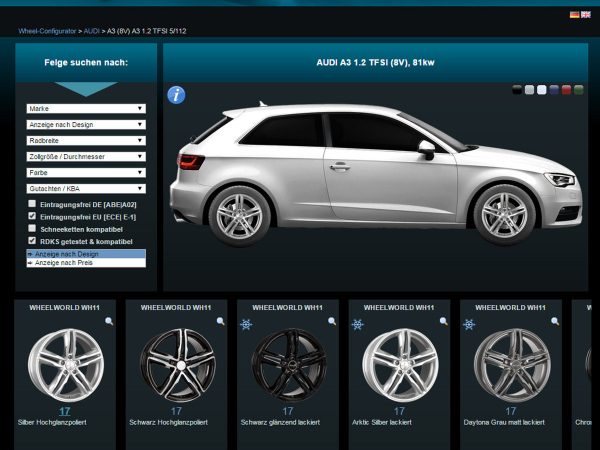Choose red car color swatch
The image size is (600, 450).
tap(566, 90)
